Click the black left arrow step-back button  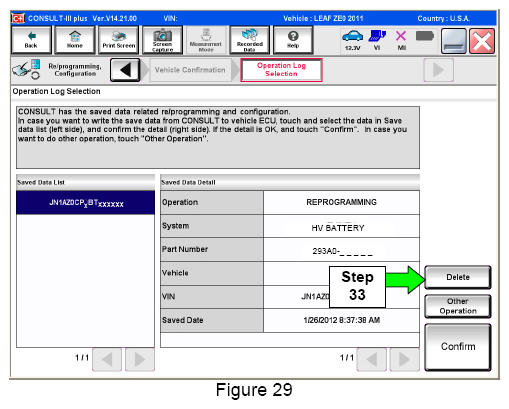pos(125,70)
